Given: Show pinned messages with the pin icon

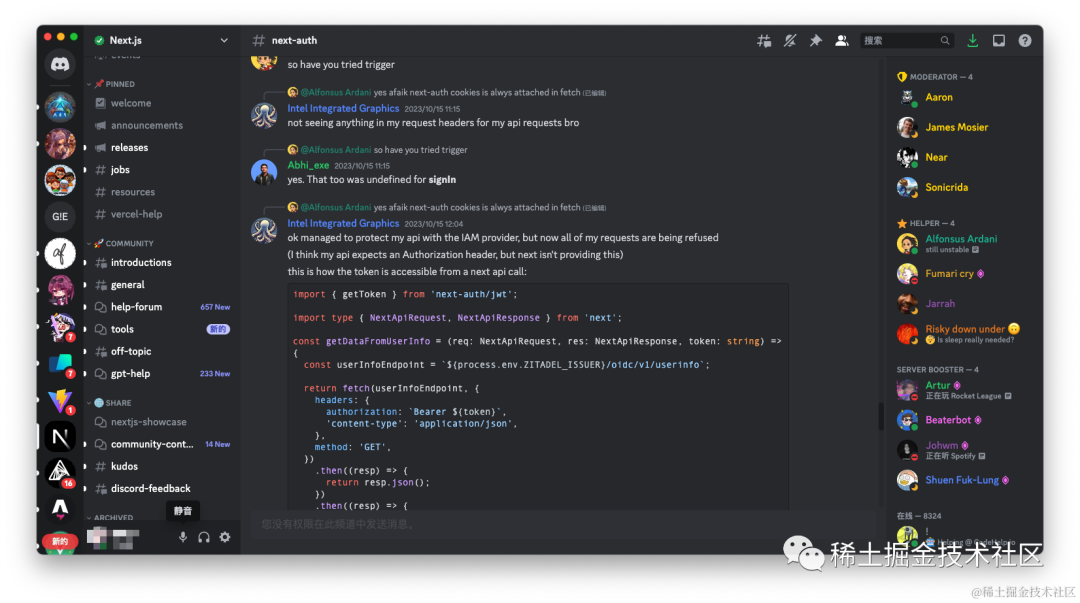Looking at the screenshot, I should click(816, 41).
